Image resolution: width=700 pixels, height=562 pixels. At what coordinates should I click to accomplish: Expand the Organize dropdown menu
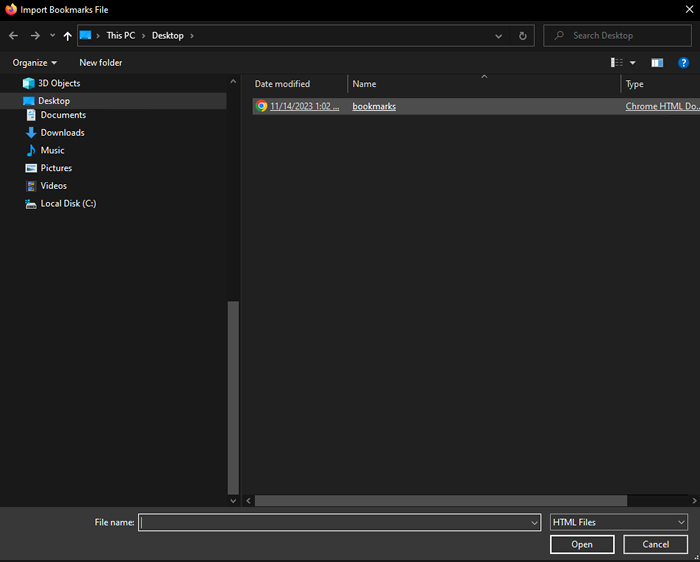35,62
